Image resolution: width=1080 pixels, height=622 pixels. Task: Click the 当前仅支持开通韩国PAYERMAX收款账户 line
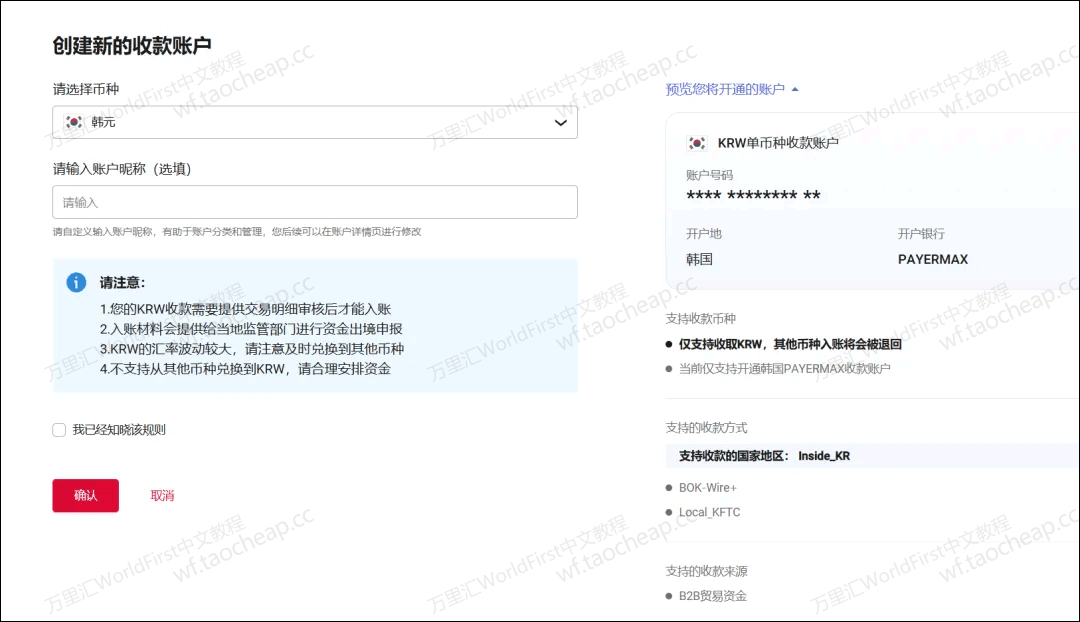click(785, 369)
